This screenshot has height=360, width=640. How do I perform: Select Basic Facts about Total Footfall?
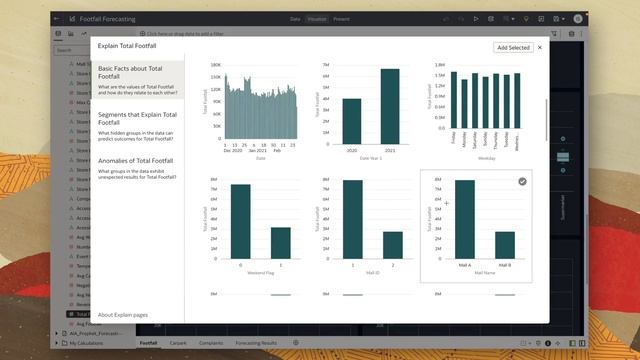pyautogui.click(x=138, y=80)
